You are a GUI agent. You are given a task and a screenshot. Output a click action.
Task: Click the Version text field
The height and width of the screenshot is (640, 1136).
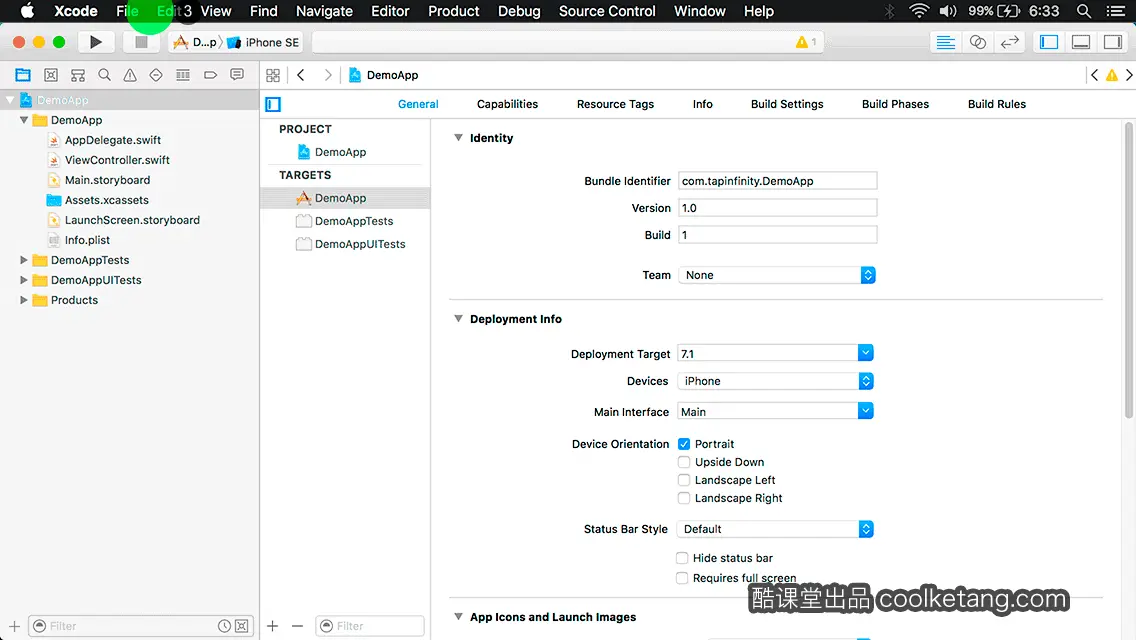(777, 208)
